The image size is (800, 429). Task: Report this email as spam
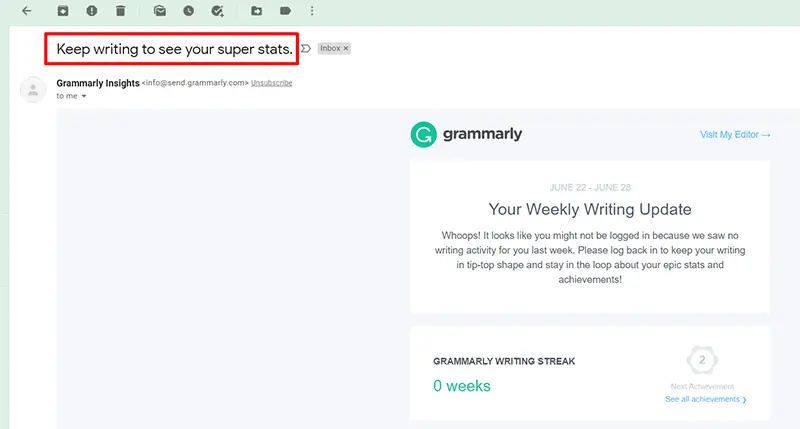tap(92, 11)
